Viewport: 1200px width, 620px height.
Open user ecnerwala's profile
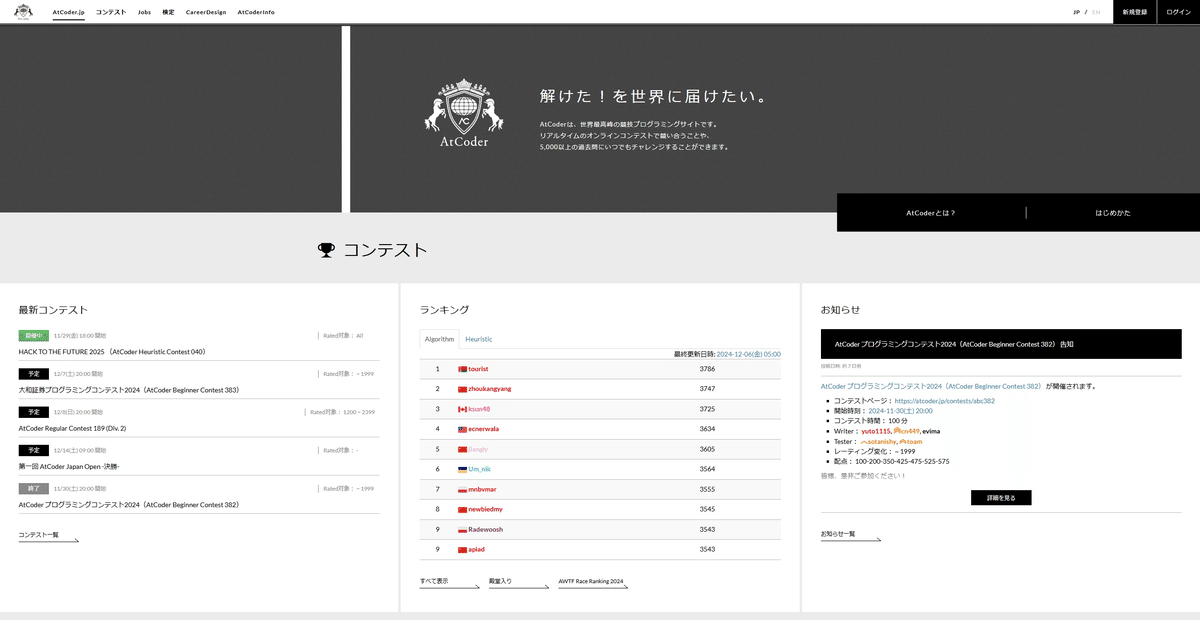(483, 429)
